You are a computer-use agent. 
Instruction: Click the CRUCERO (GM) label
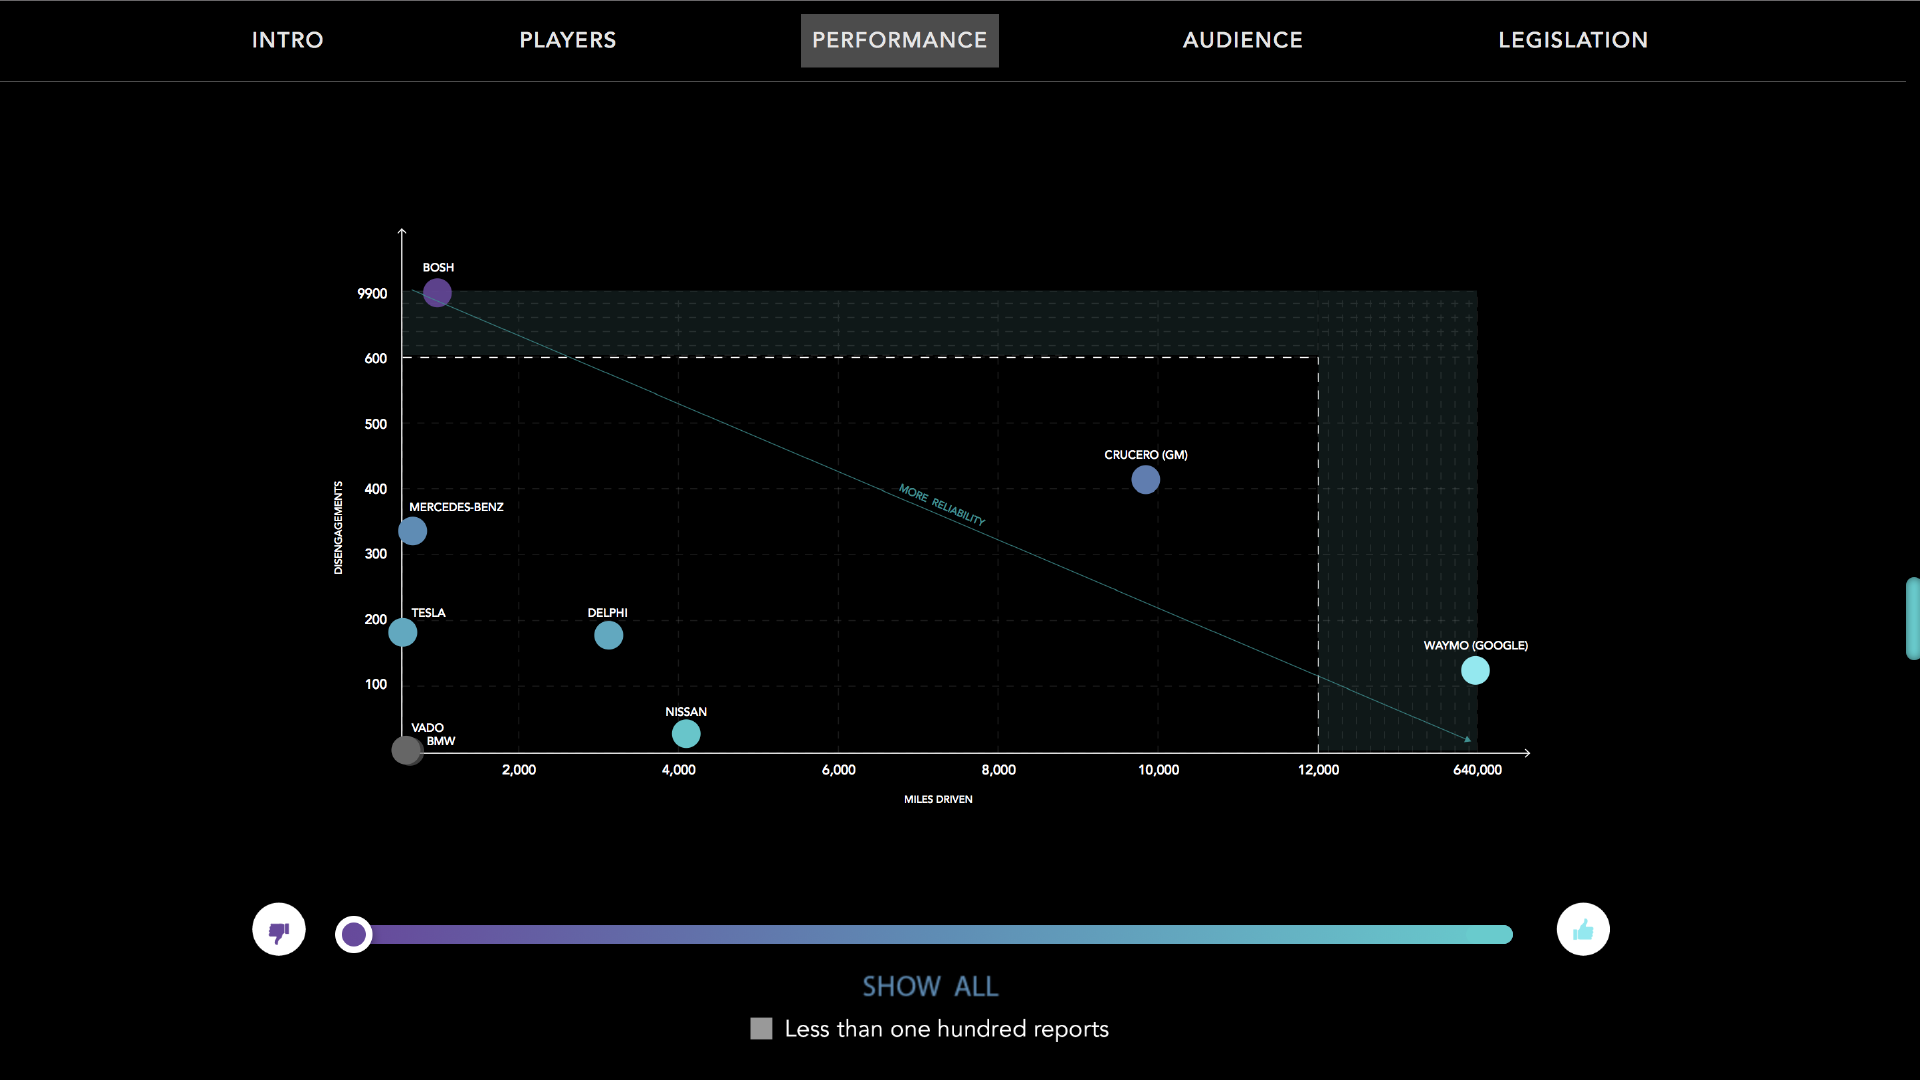[x=1146, y=455]
